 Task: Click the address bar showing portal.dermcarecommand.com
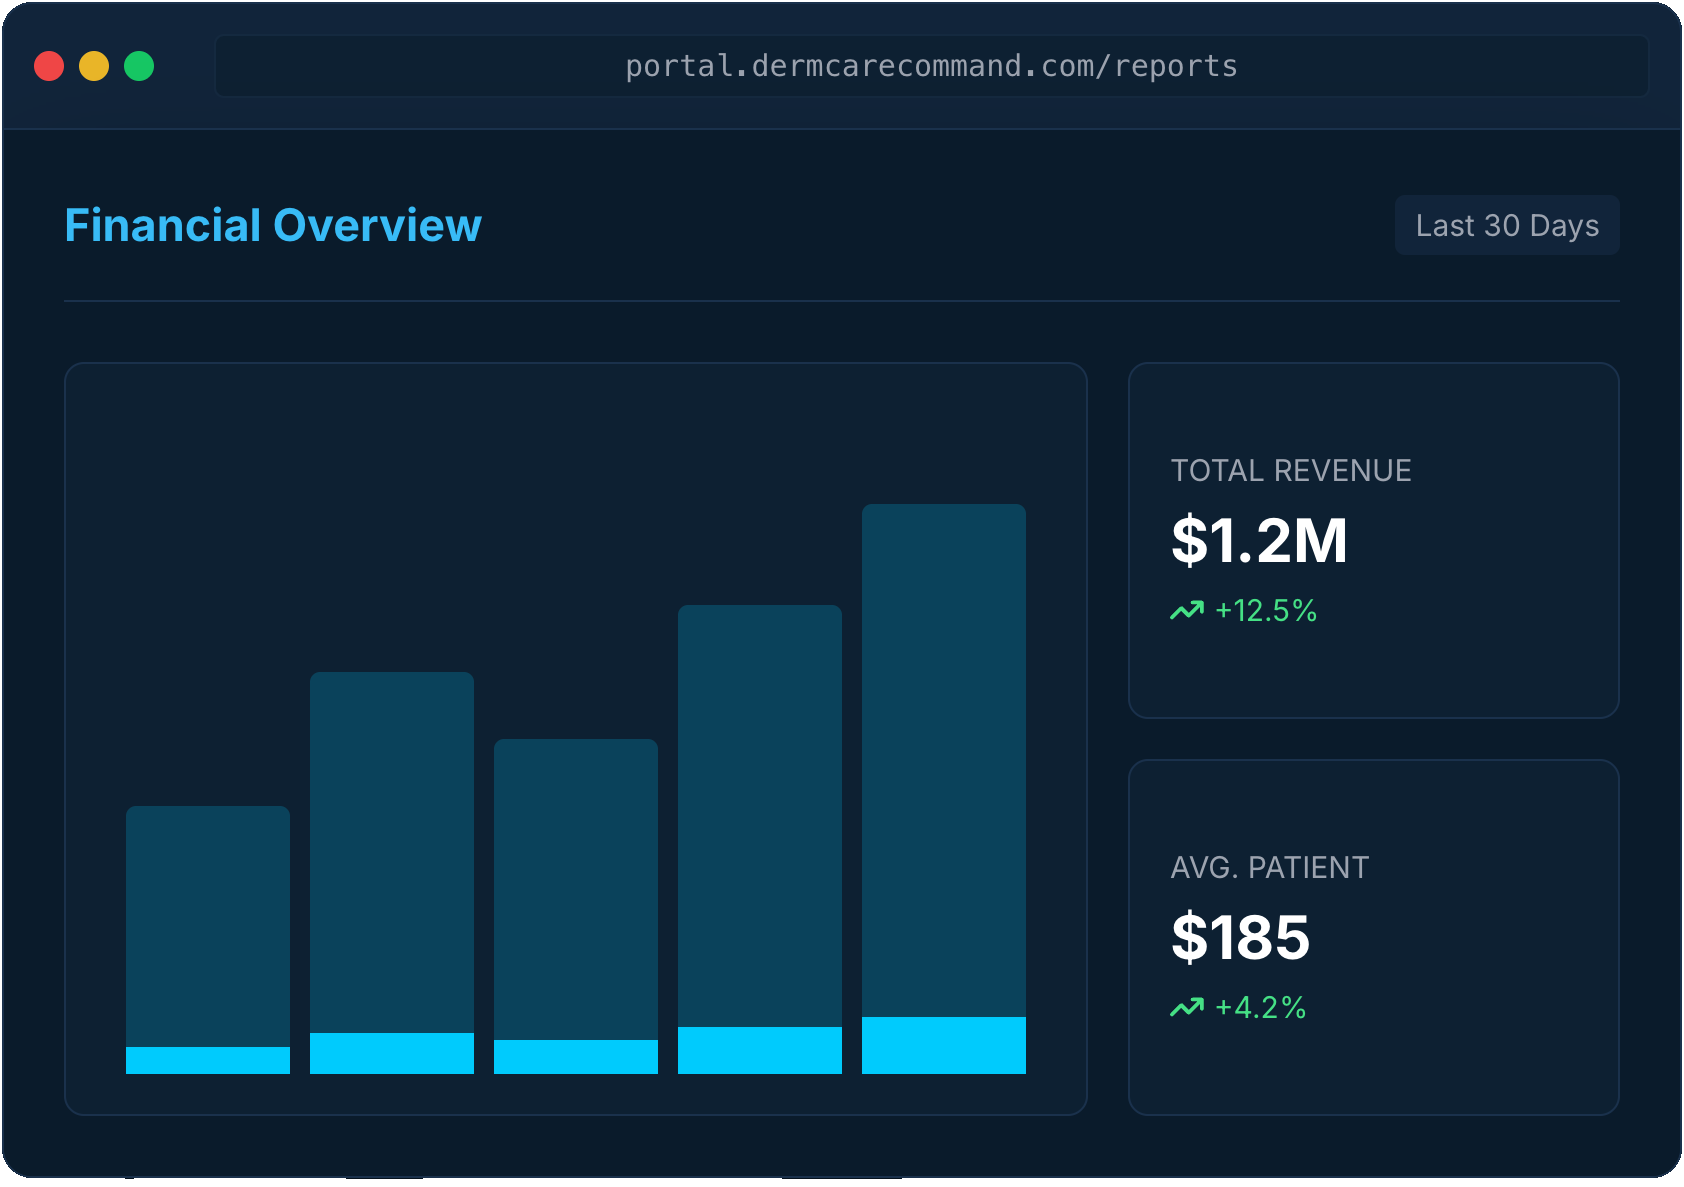coord(930,66)
